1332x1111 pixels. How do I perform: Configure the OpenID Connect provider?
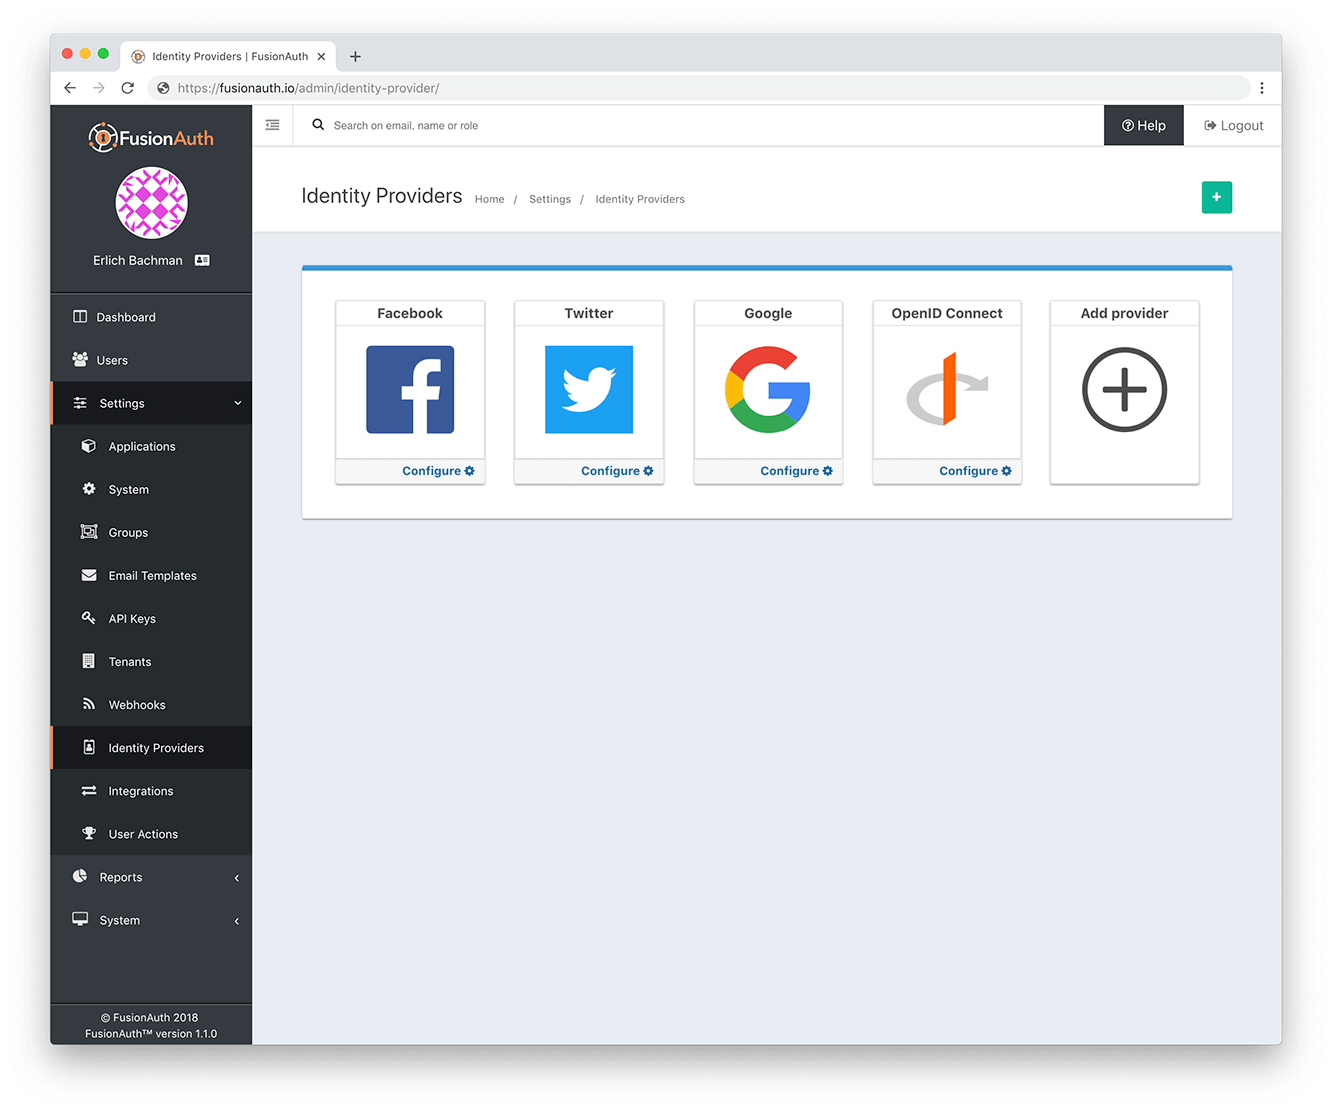pos(975,471)
